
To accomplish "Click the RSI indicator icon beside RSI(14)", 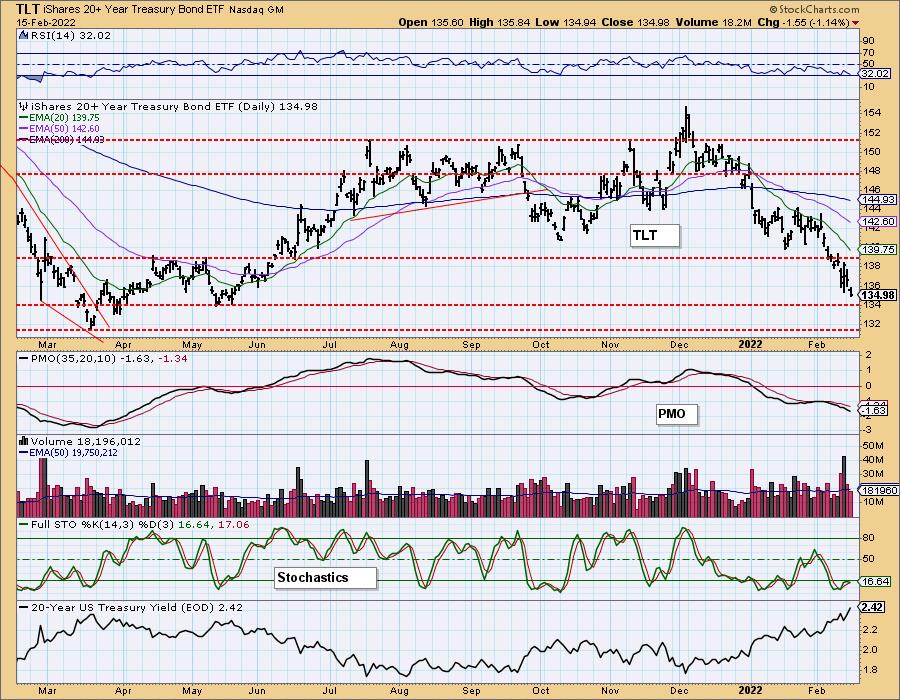I will (x=24, y=35).
